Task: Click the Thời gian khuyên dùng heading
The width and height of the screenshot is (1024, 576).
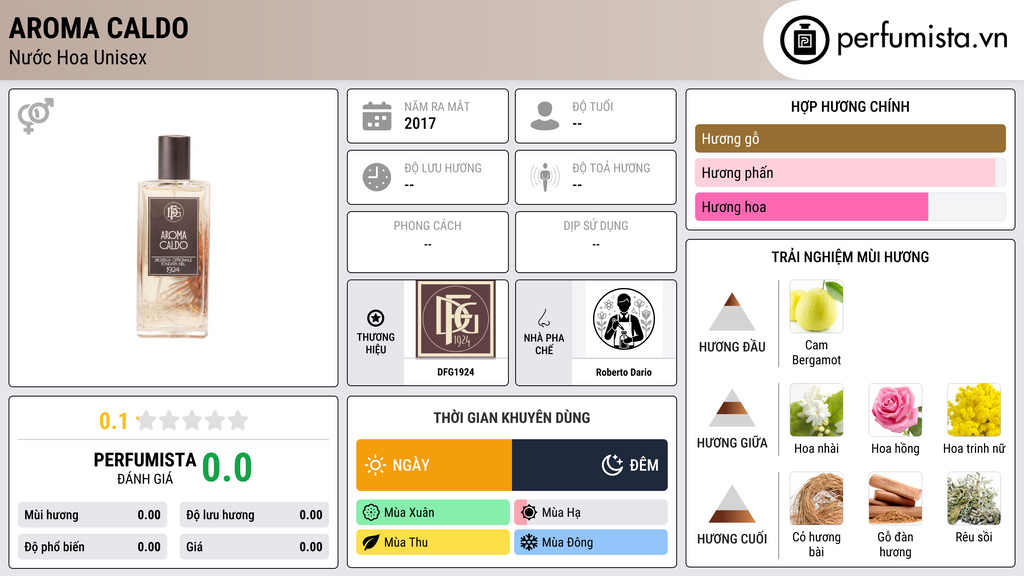Action: 512,417
